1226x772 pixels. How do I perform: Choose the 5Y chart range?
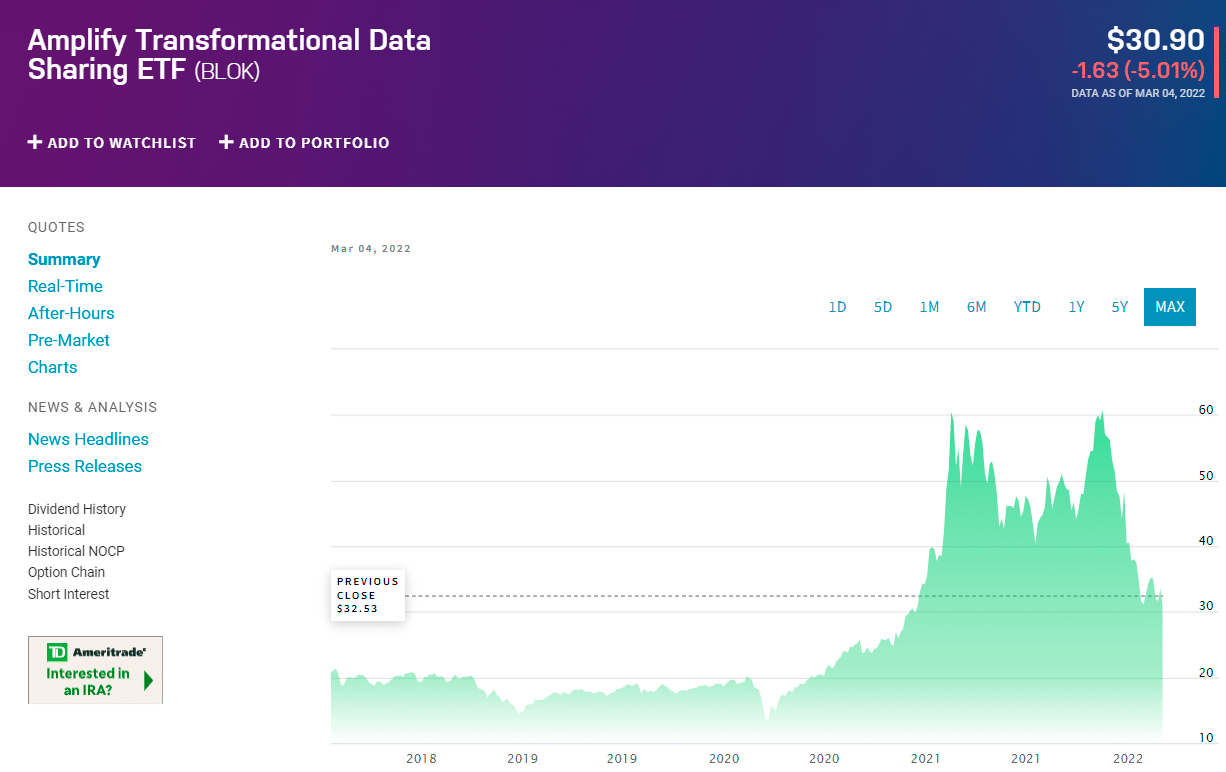click(1120, 307)
